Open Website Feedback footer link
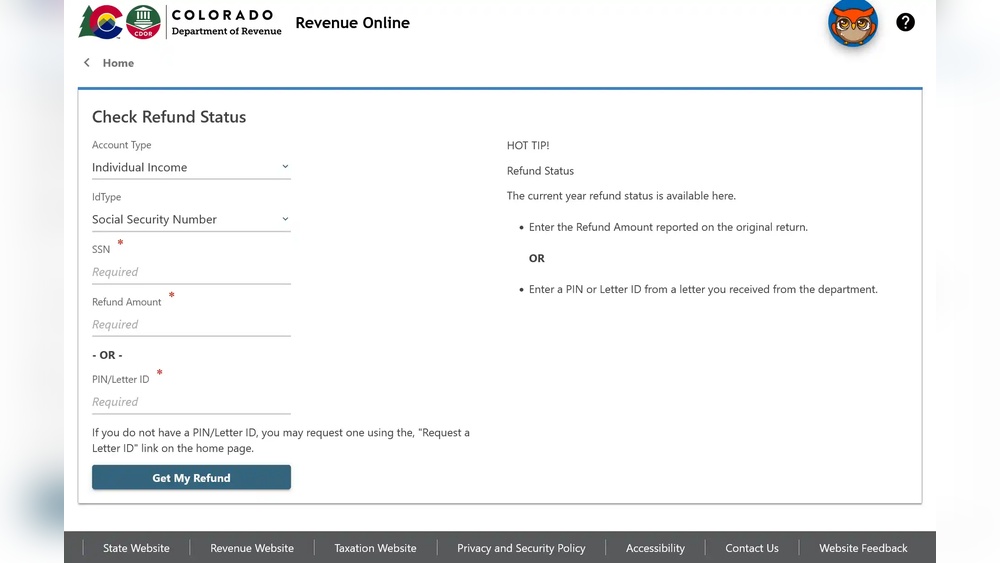Viewport: 1000px width, 563px height. click(x=863, y=548)
